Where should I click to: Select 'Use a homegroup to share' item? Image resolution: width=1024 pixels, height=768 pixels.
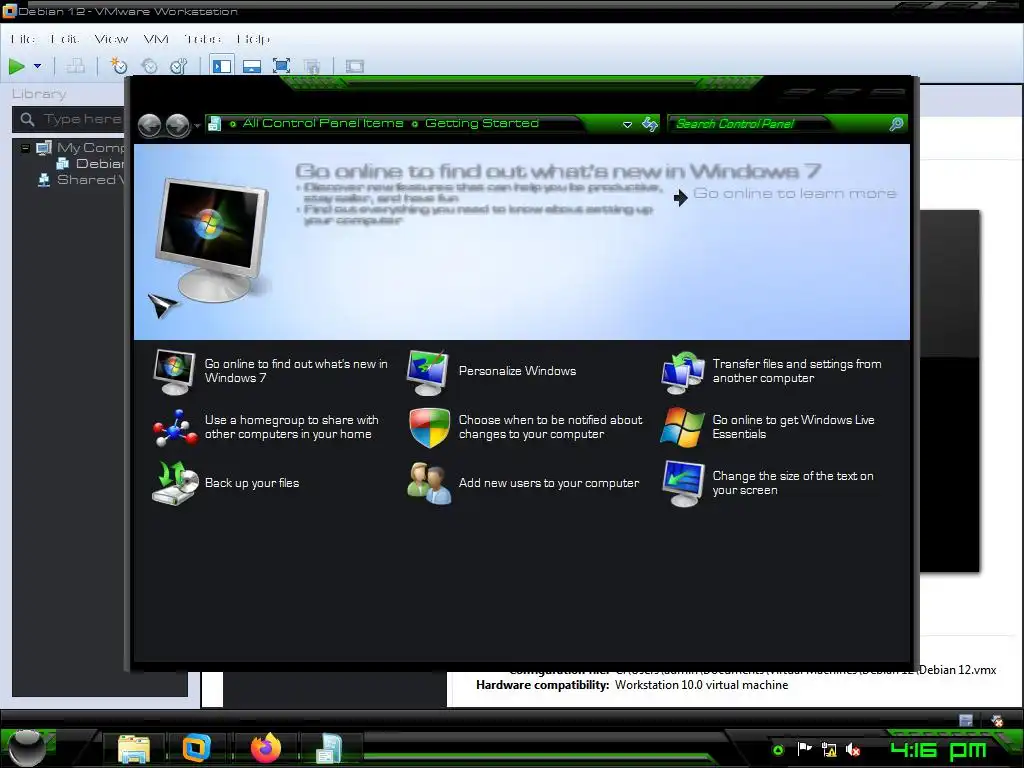pyautogui.click(x=266, y=427)
